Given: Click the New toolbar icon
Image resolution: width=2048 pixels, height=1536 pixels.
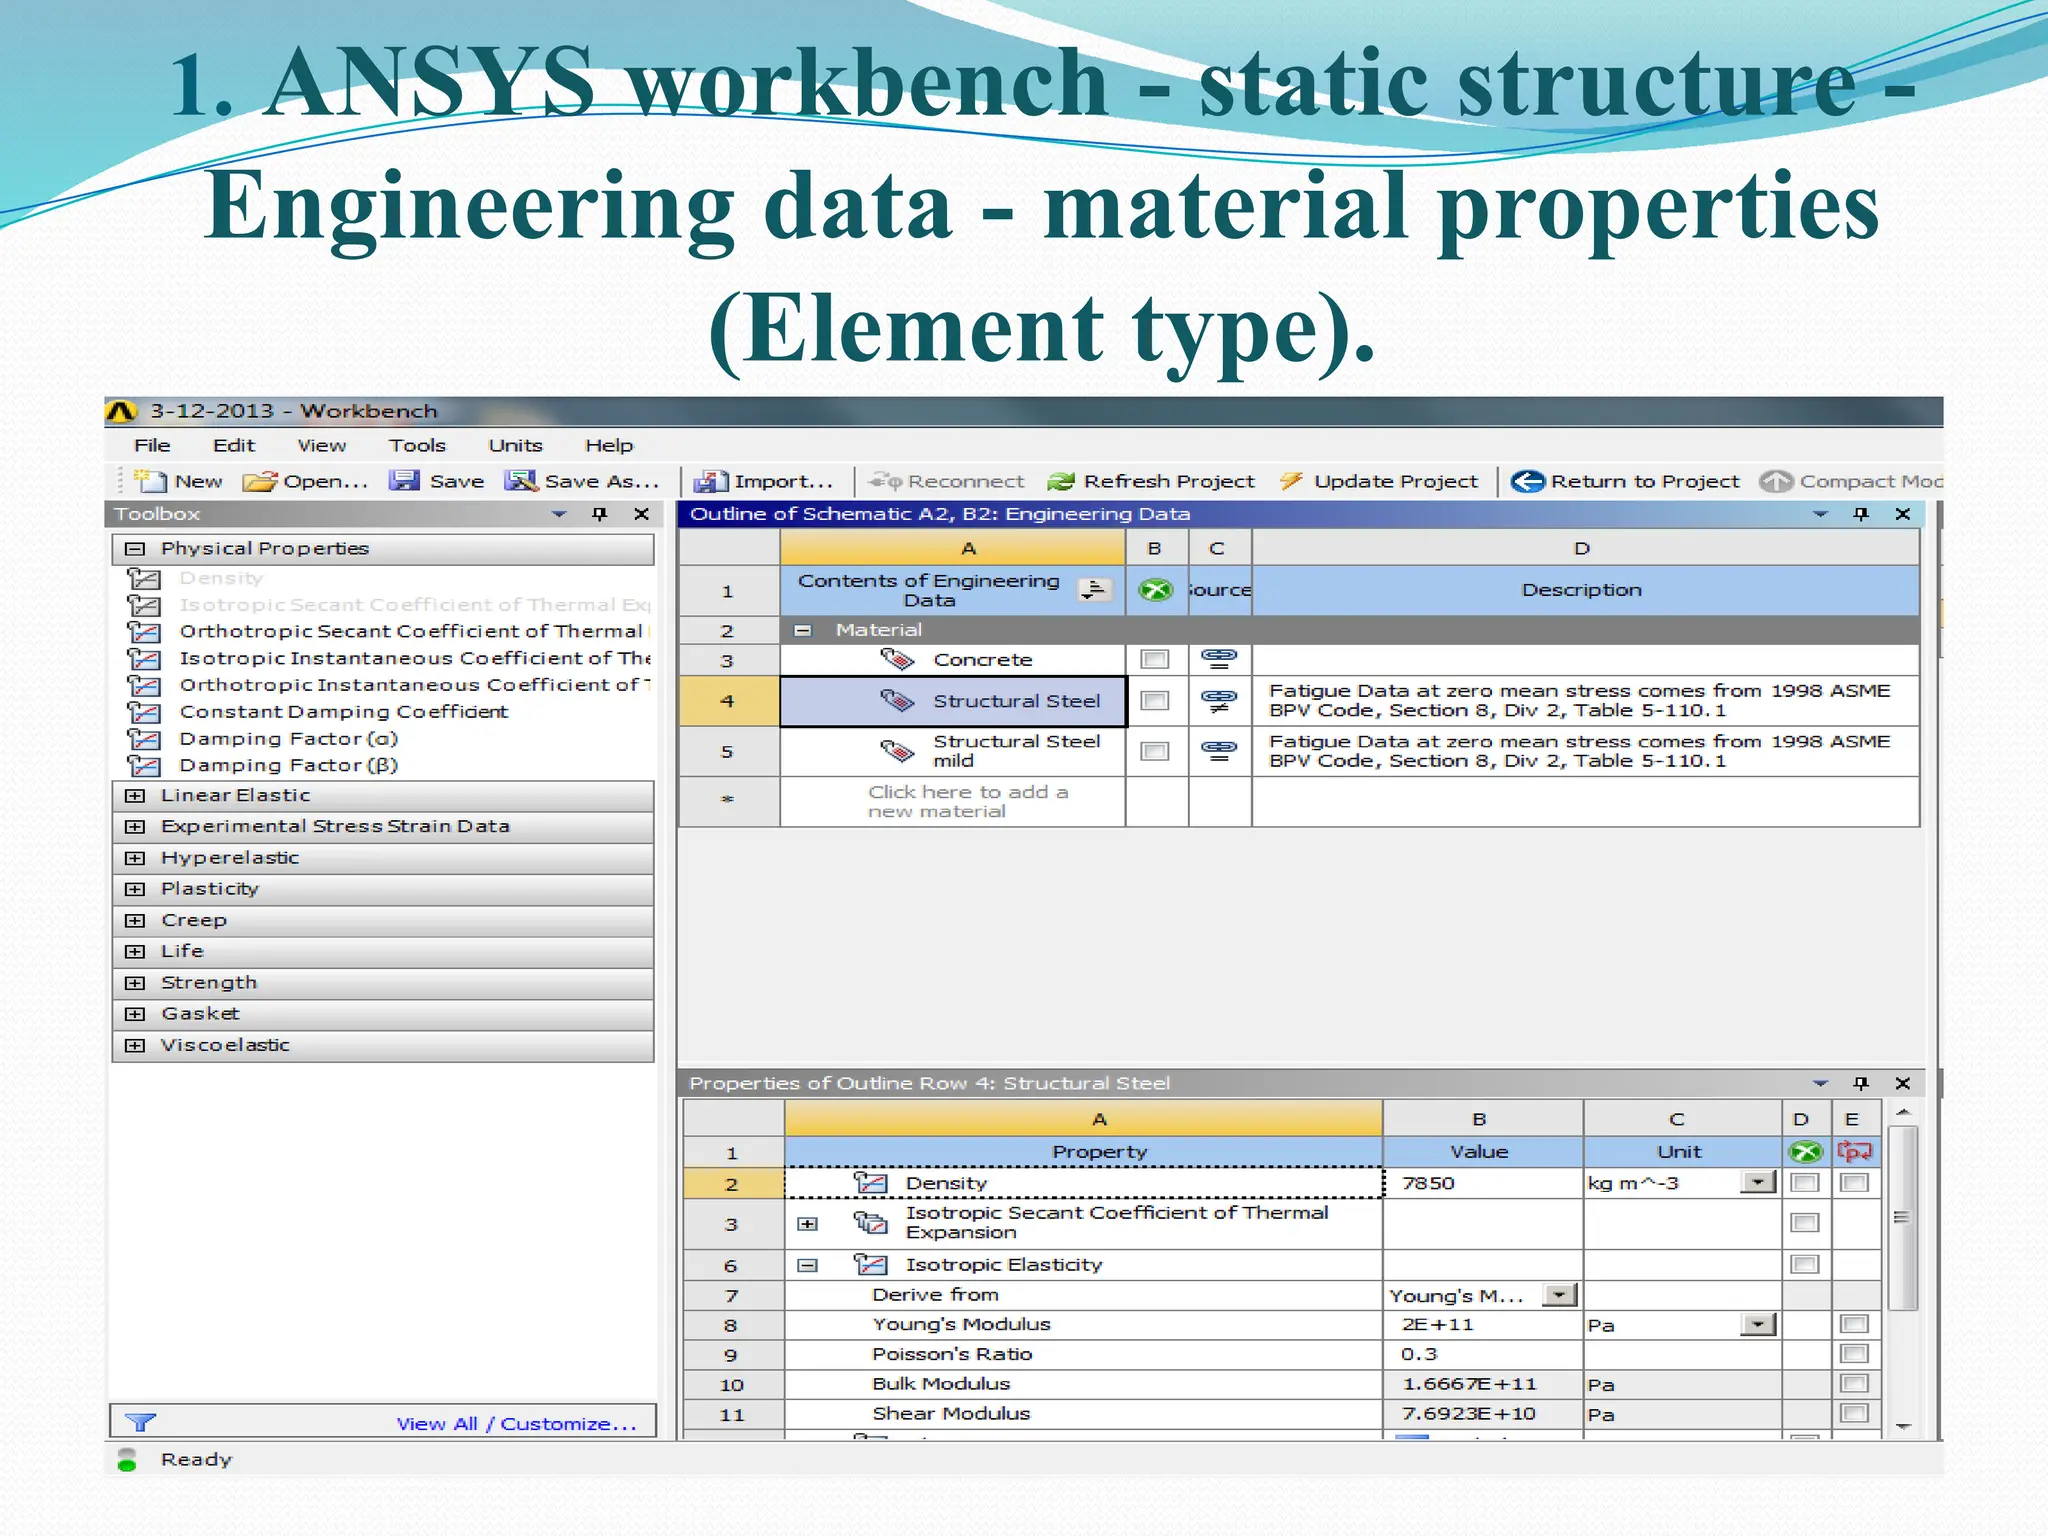Looking at the screenshot, I should coord(150,481).
